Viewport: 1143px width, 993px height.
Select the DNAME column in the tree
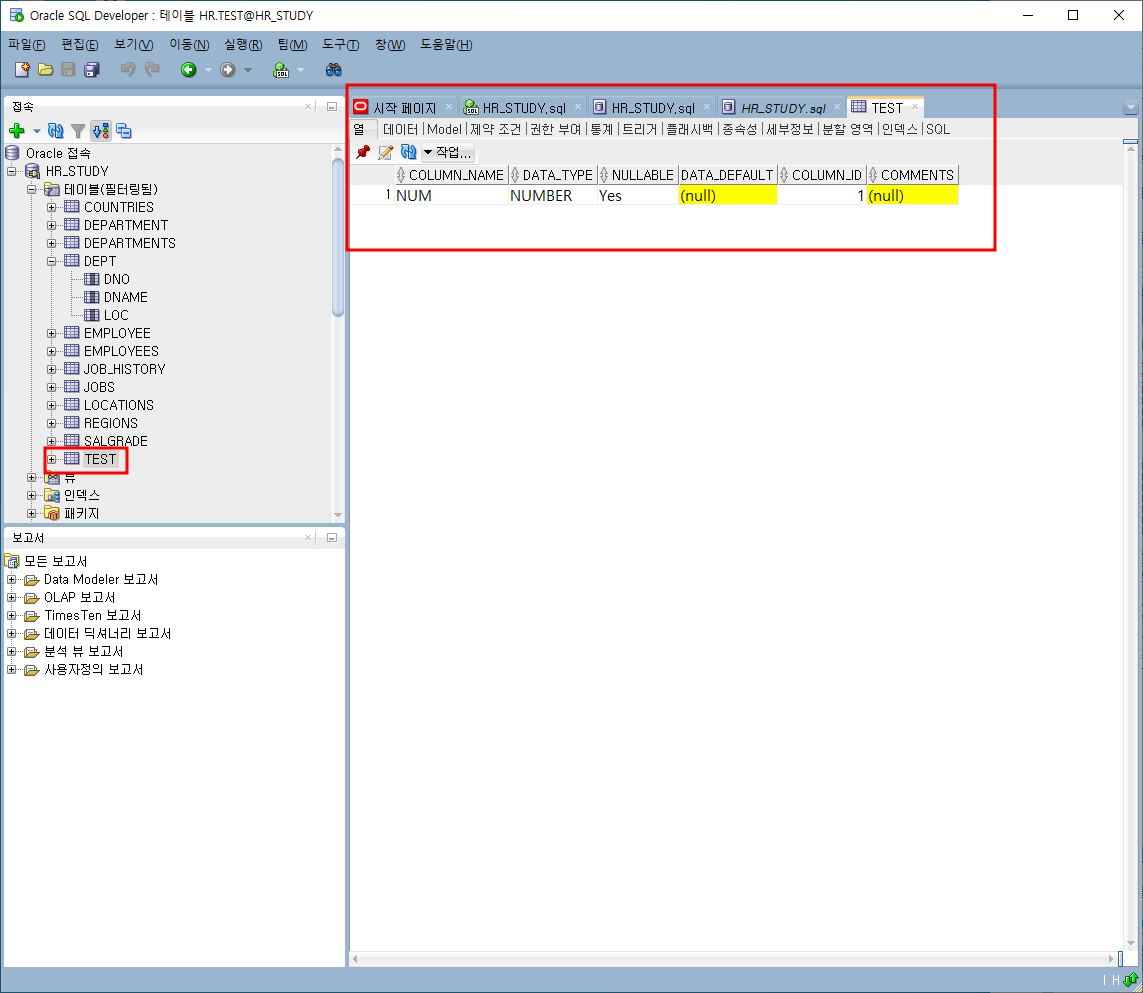pyautogui.click(x=125, y=297)
